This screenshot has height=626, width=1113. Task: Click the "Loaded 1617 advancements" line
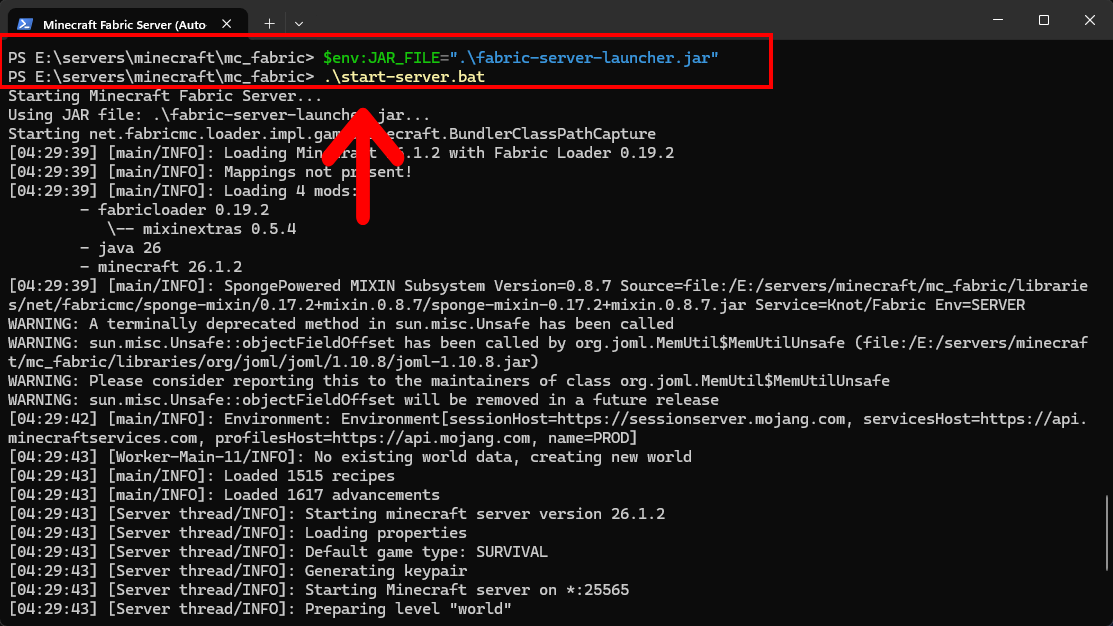click(224, 495)
